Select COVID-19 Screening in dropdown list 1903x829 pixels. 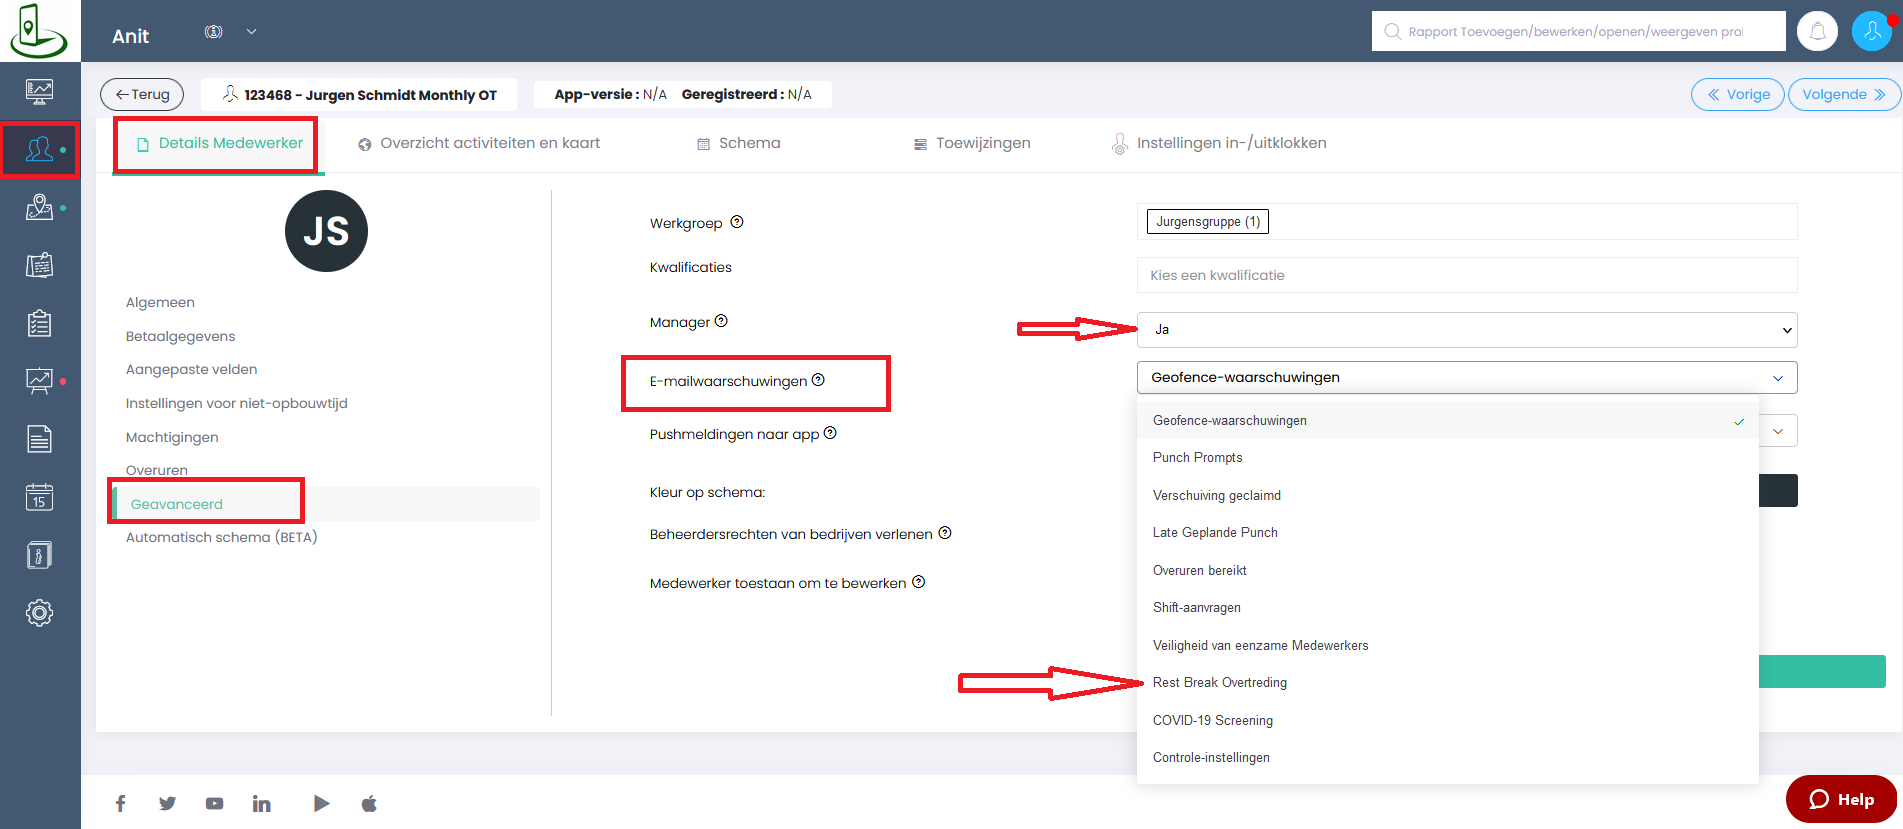click(x=1213, y=721)
